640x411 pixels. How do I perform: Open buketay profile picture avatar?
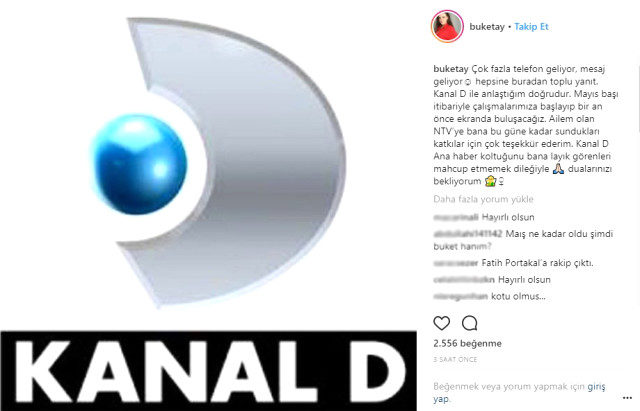[447, 27]
